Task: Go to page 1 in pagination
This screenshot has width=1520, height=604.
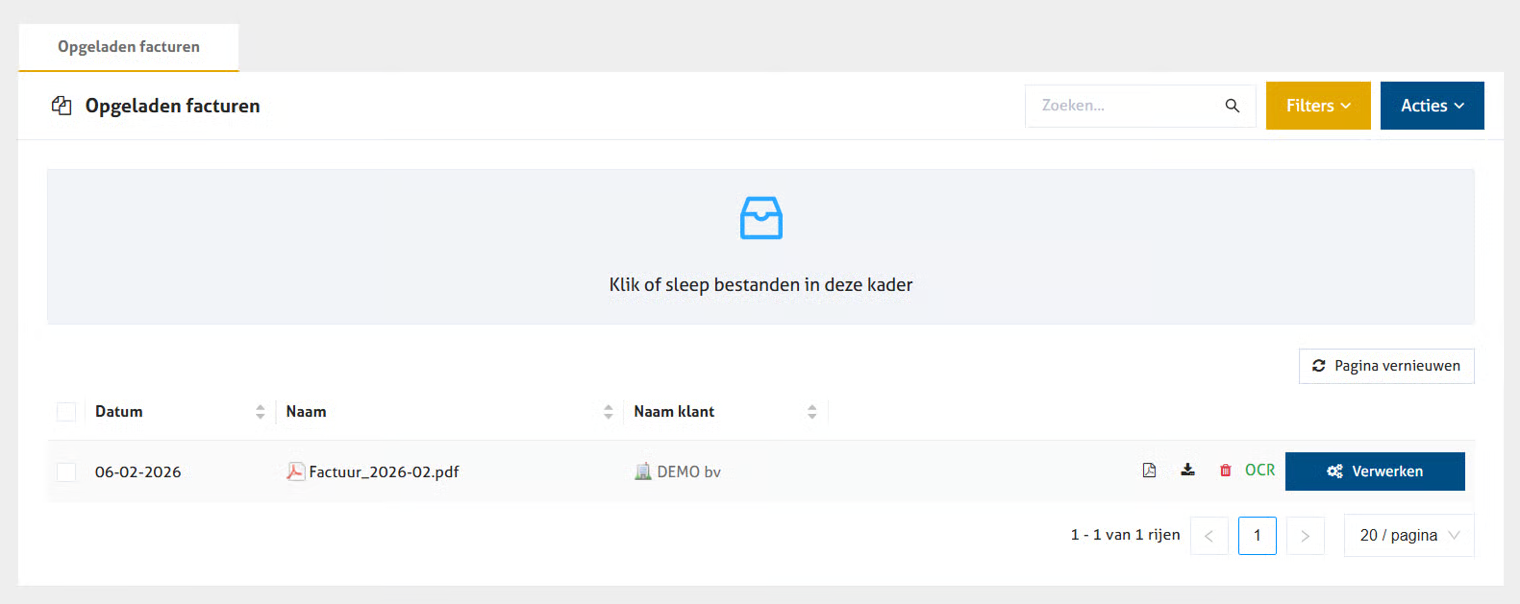Action: coord(1257,536)
